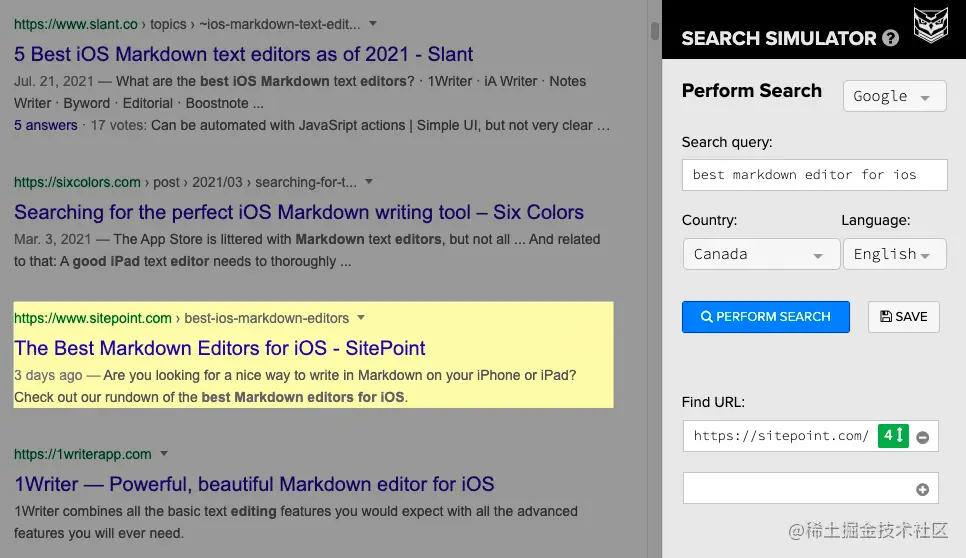Click the https://www.sitepoint.com breadcrumb URL
Screen dimensions: 966x558
[x=92, y=318]
